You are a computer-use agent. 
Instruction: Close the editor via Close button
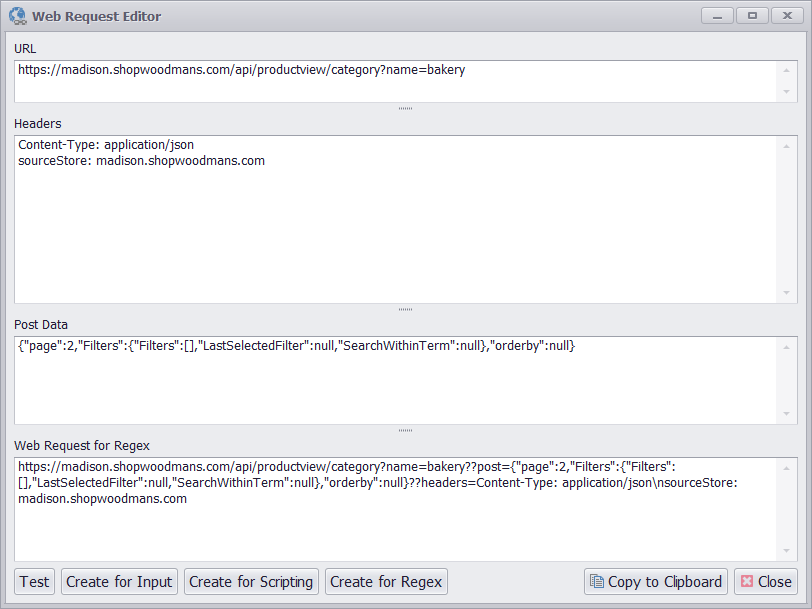[766, 582]
